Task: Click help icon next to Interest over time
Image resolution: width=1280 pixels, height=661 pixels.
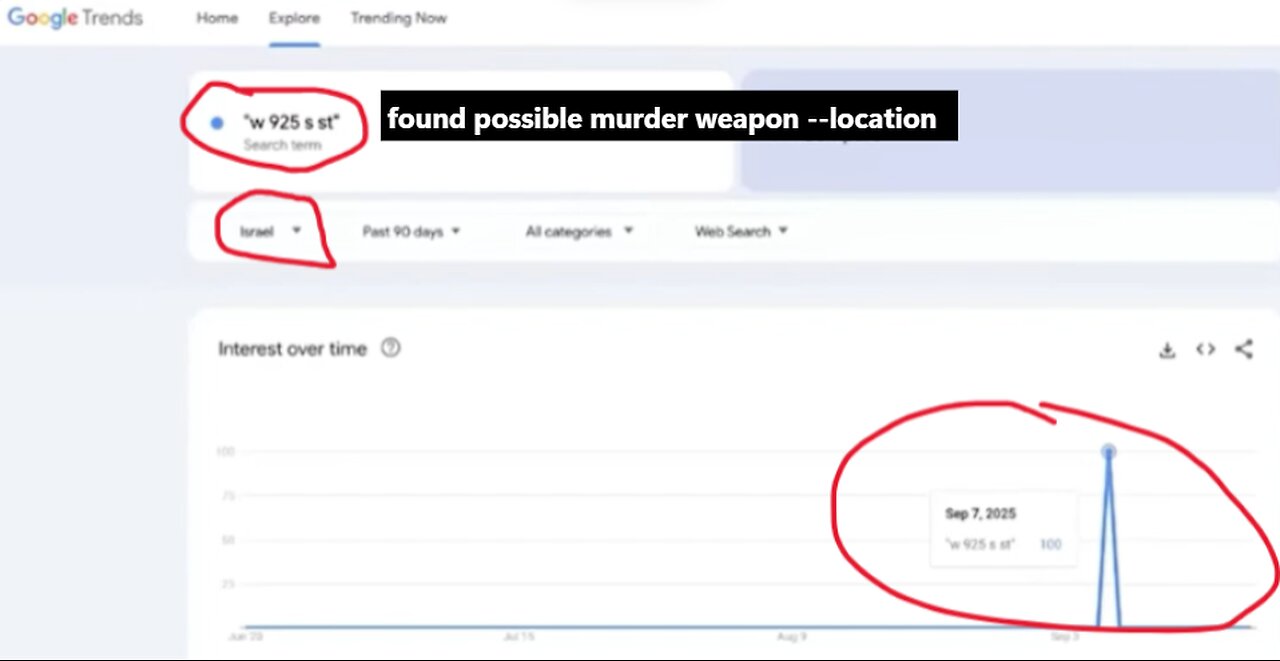Action: [391, 348]
